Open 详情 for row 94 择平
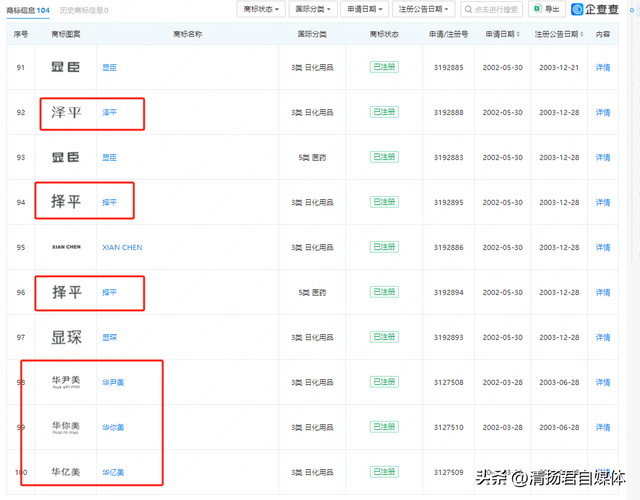 click(x=603, y=202)
